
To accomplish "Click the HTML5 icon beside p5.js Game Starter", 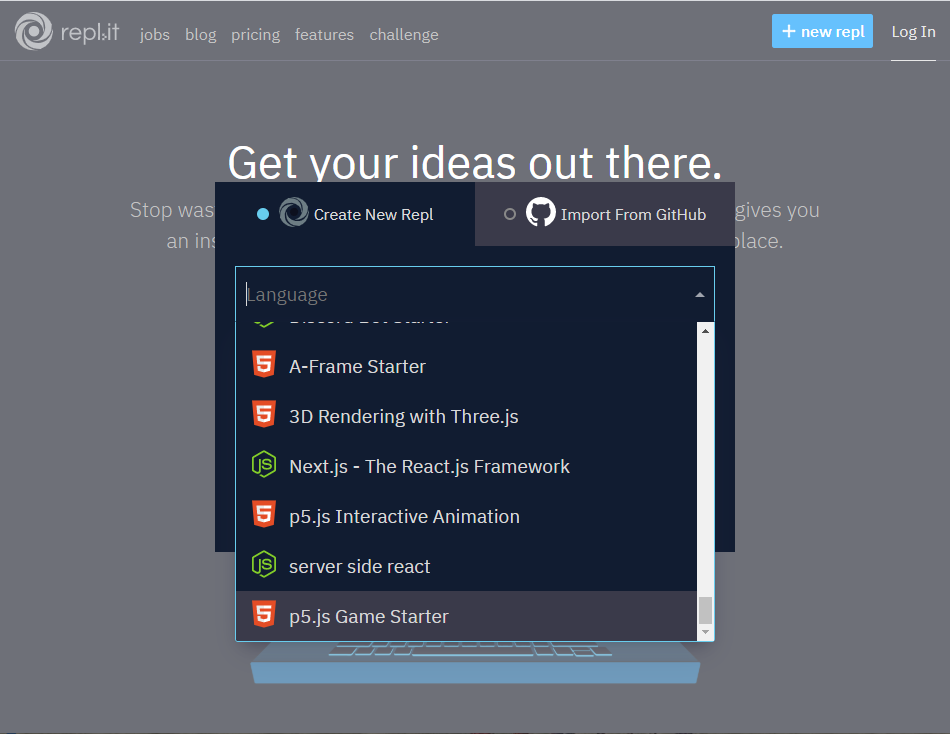I will coord(264,614).
